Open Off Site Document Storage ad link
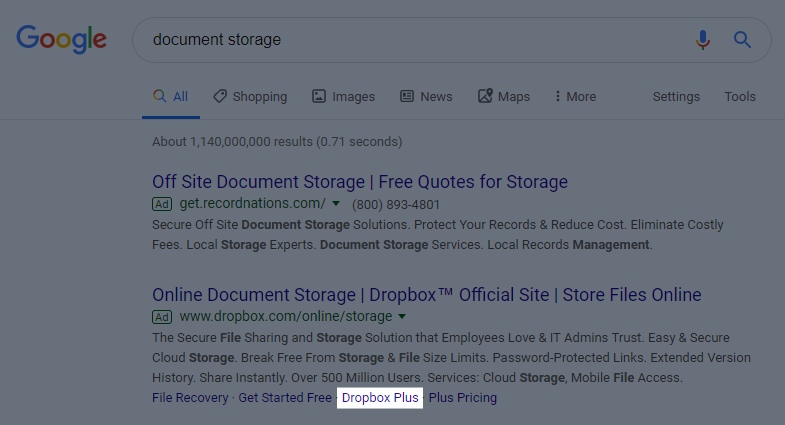The image size is (785, 425). (360, 182)
